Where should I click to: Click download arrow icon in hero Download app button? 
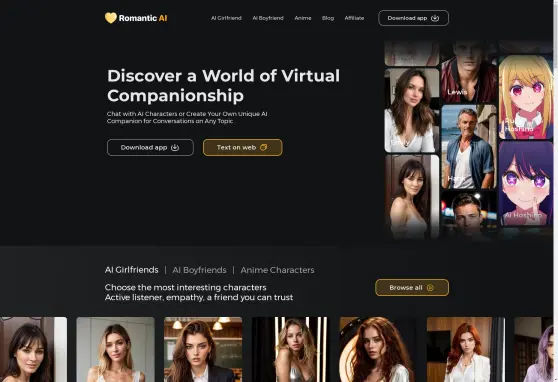point(175,147)
